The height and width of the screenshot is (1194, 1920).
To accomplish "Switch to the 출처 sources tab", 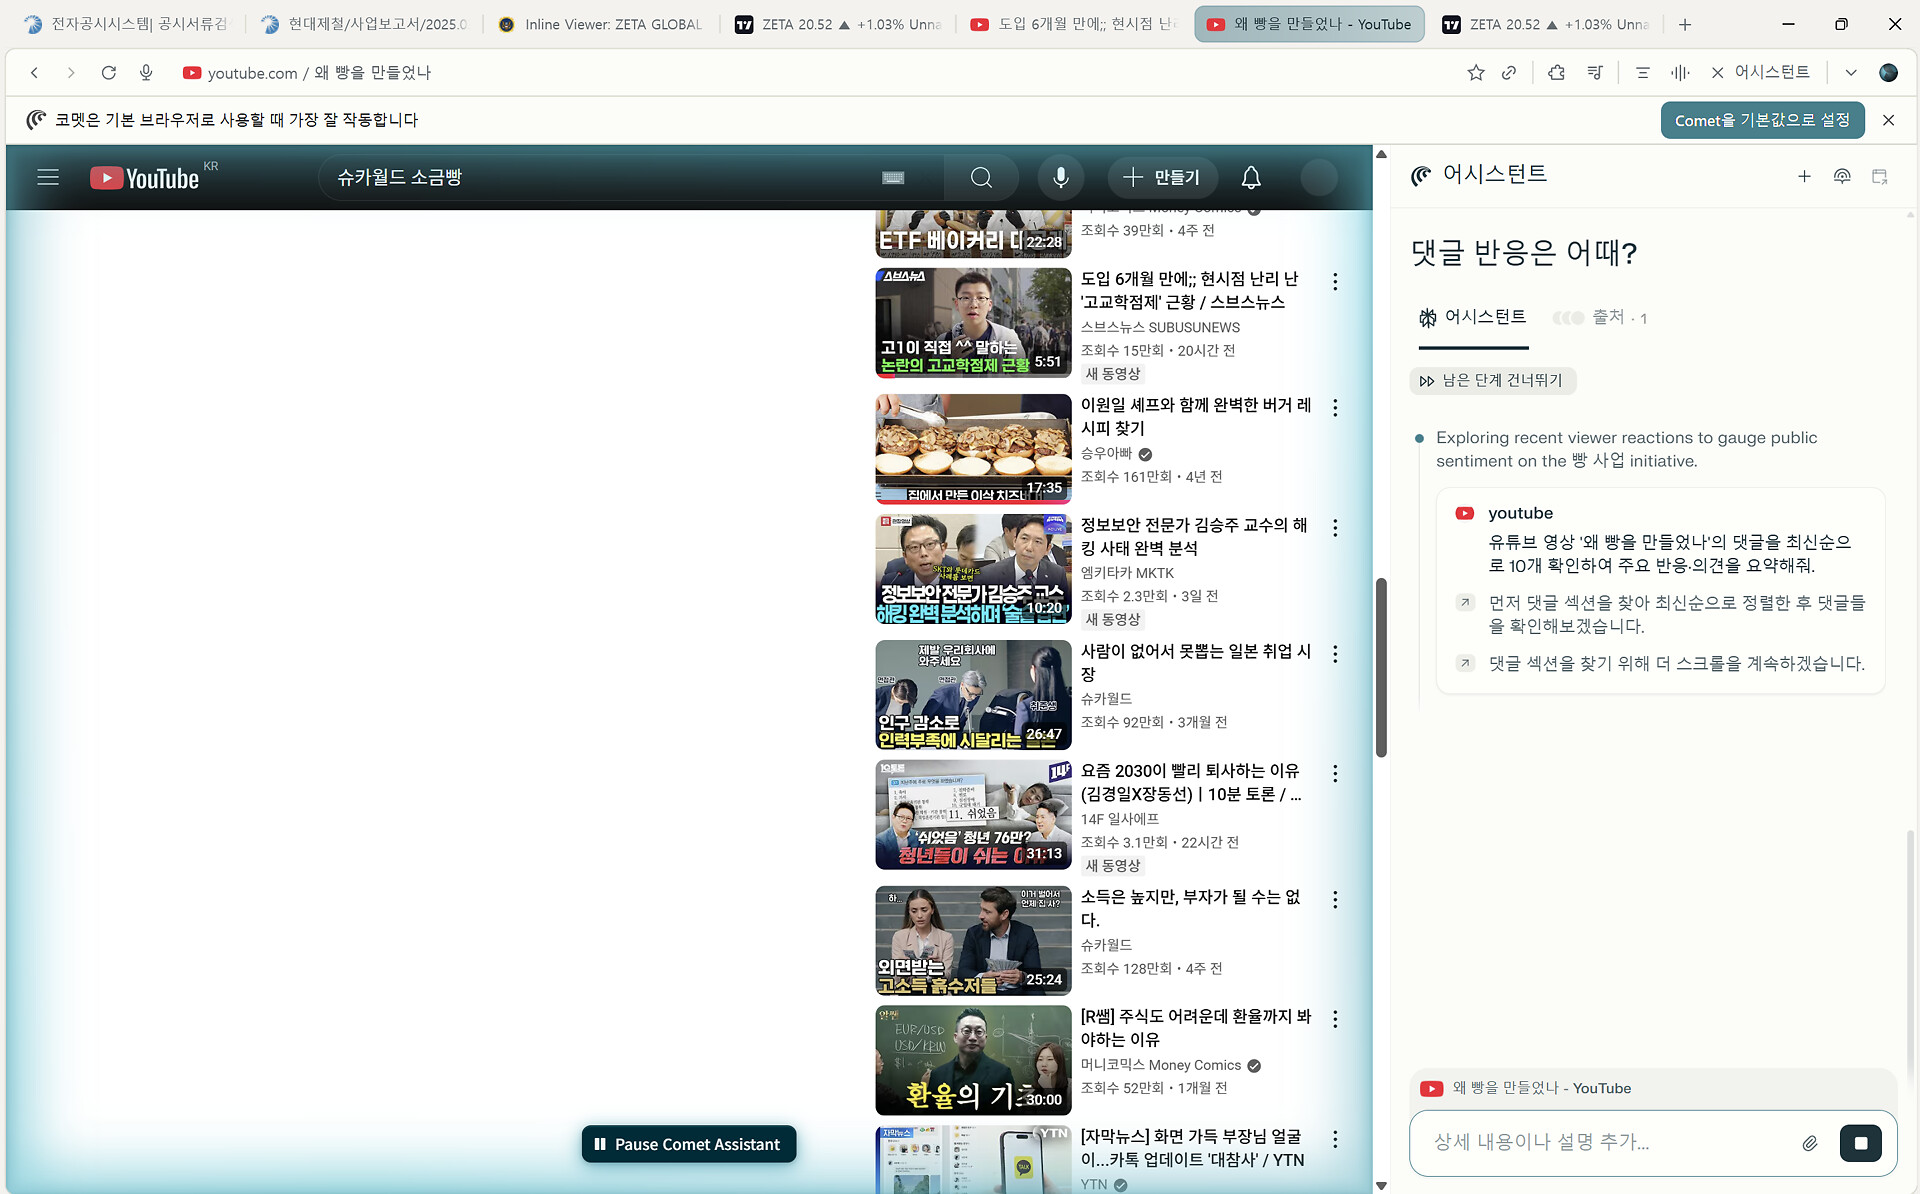I will (1600, 318).
